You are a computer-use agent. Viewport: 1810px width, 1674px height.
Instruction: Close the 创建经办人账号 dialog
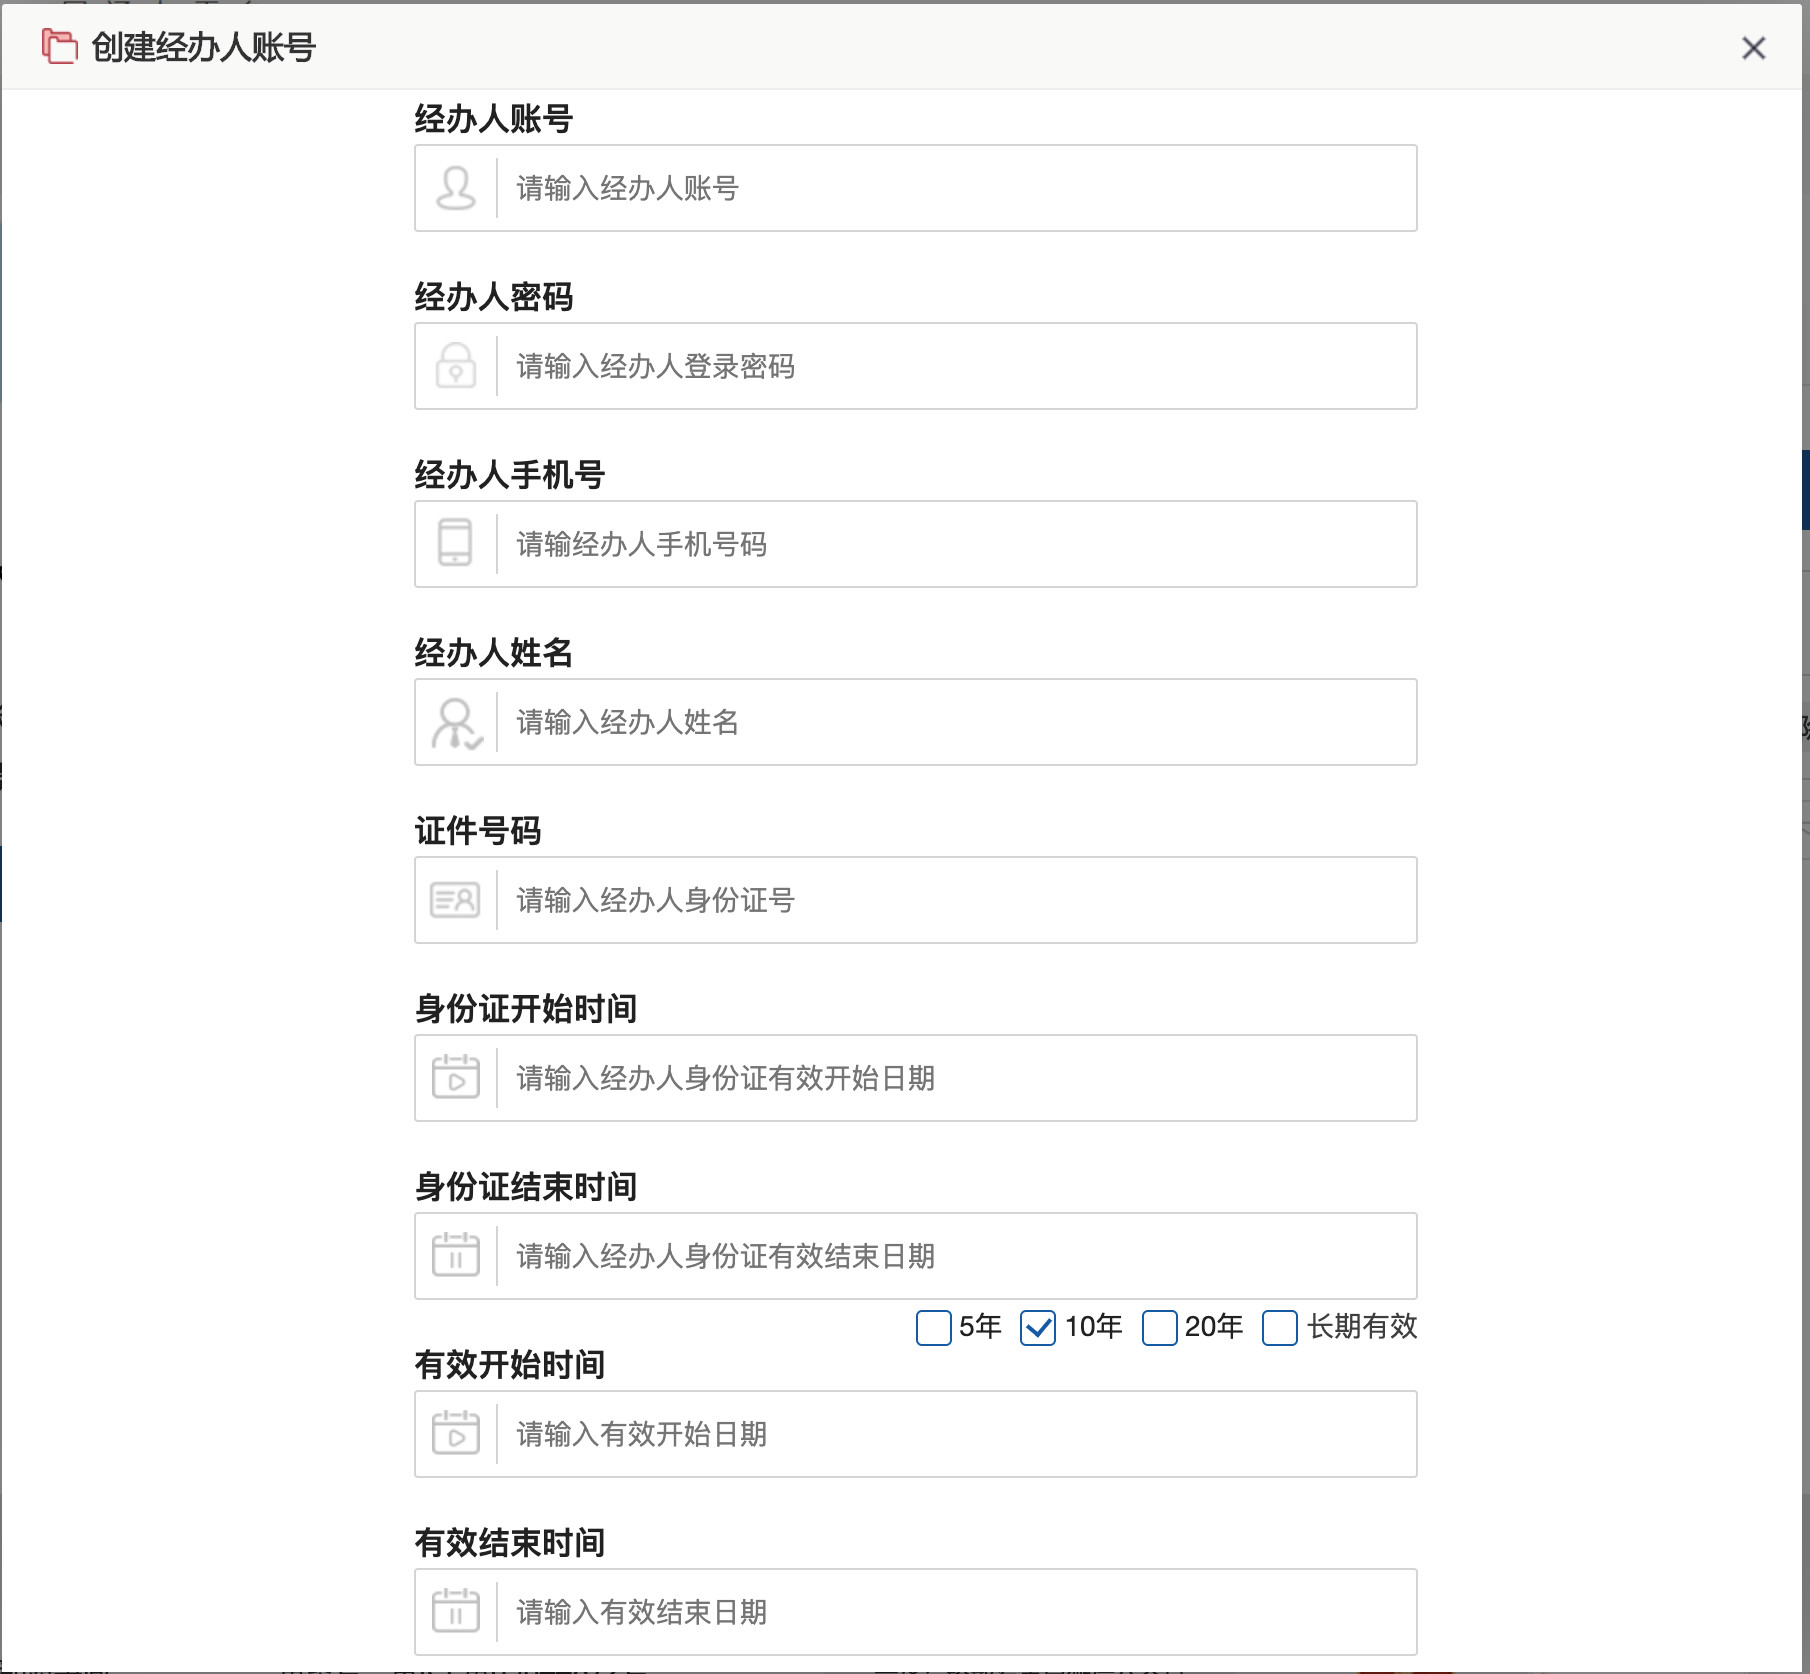[x=1753, y=48]
